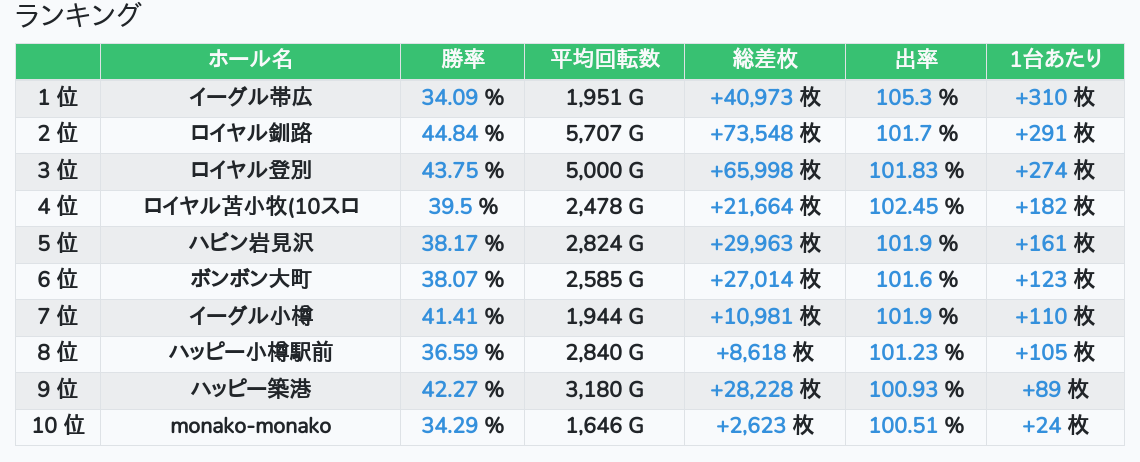
Task: Open the +27,014 total difference link
Action: pos(751,279)
